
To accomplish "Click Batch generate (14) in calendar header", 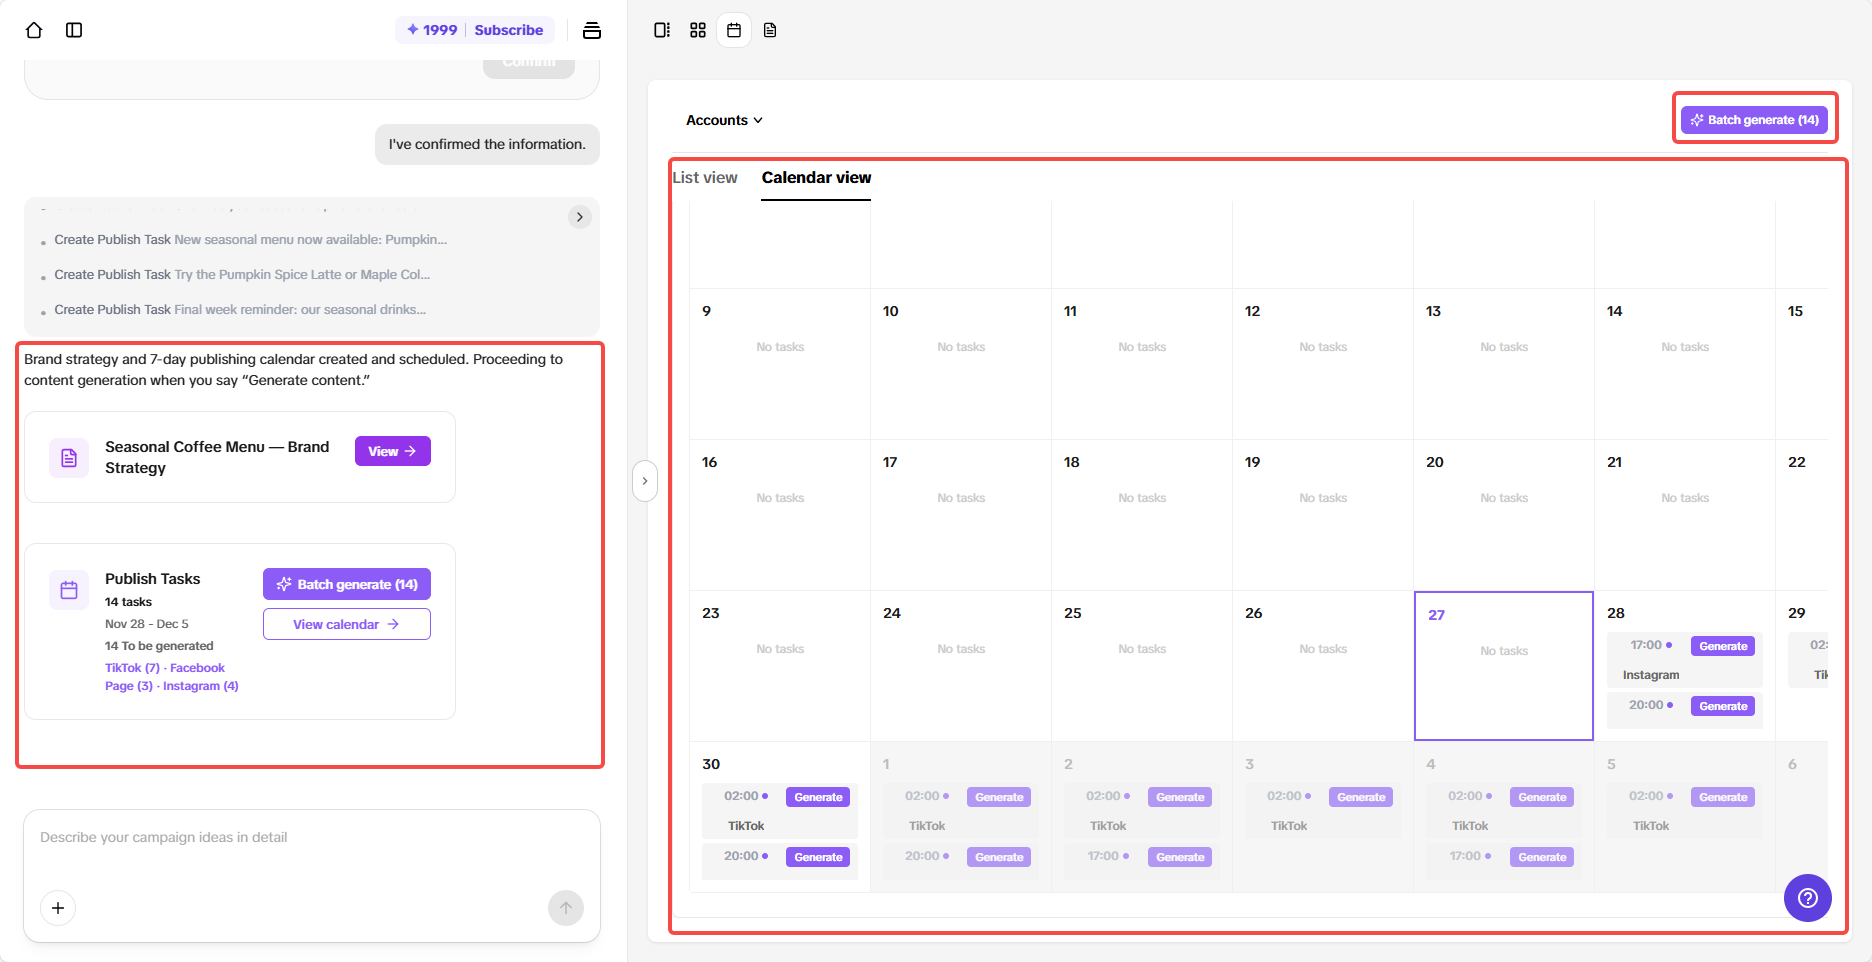I will point(1754,120).
